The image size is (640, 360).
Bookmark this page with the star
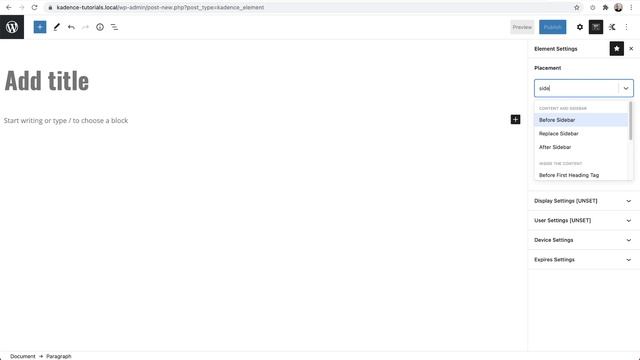coord(577,7)
